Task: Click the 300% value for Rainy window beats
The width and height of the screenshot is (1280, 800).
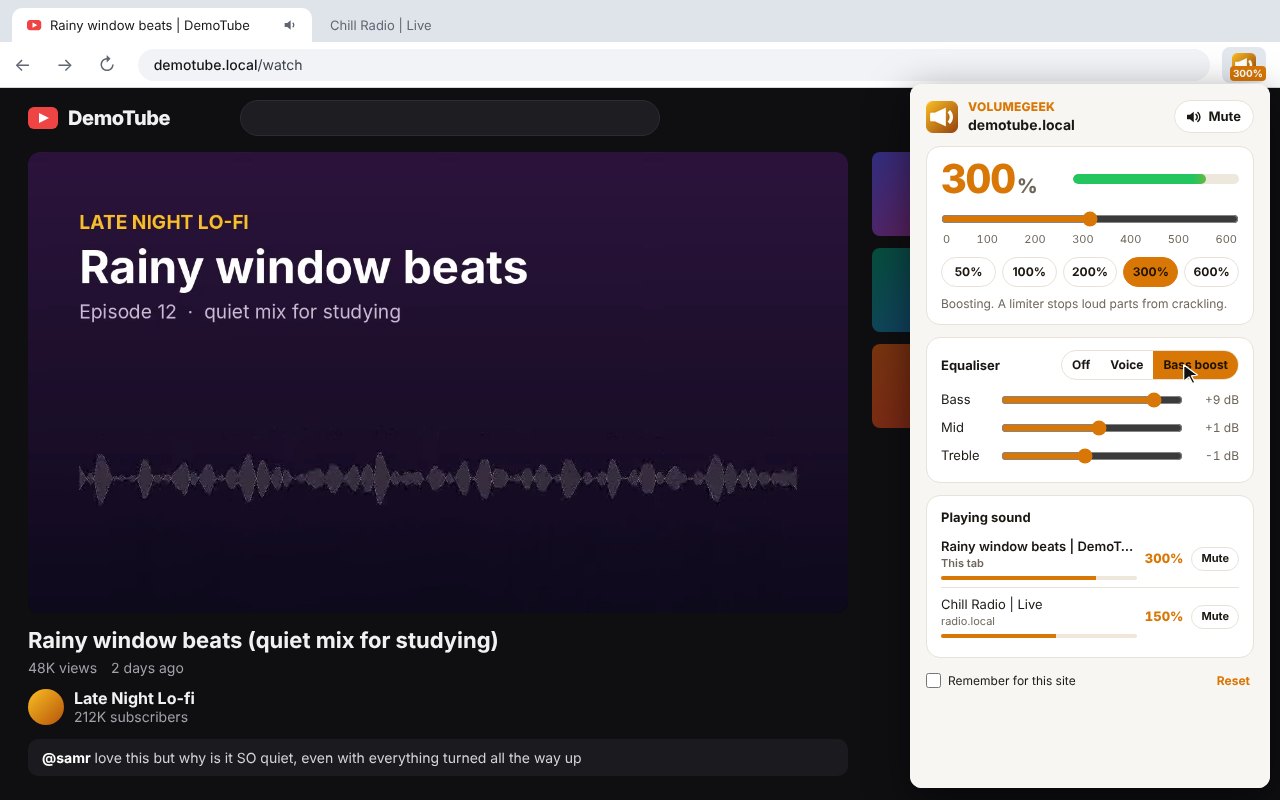Action: pos(1163,559)
